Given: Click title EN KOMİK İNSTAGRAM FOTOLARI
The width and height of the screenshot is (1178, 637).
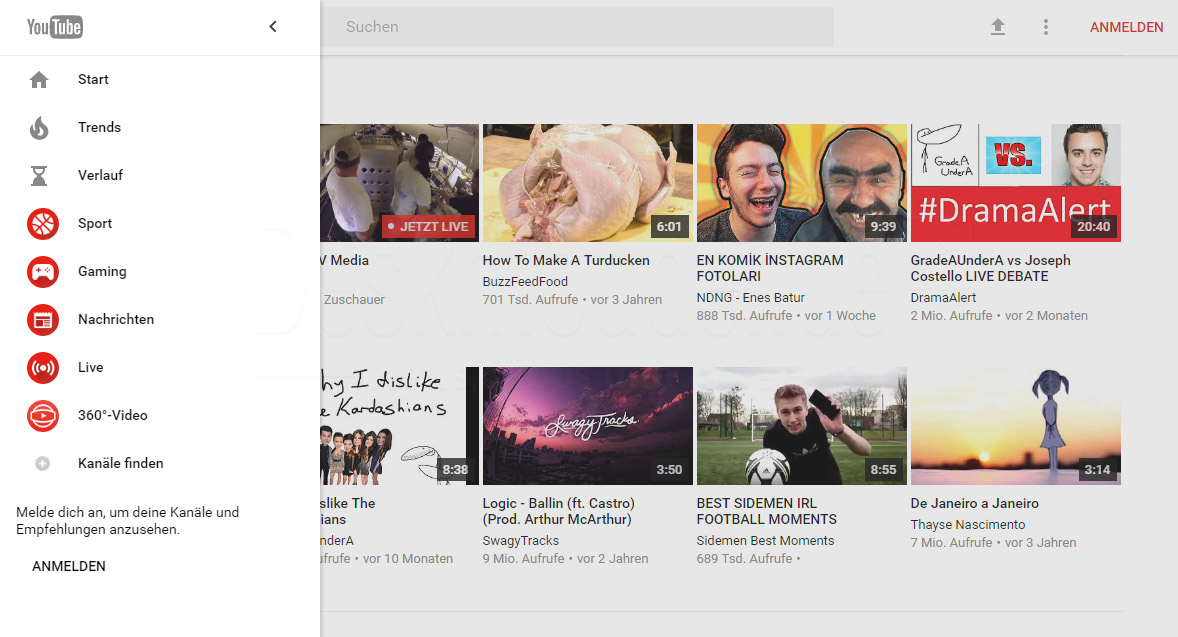Looking at the screenshot, I should coord(770,268).
